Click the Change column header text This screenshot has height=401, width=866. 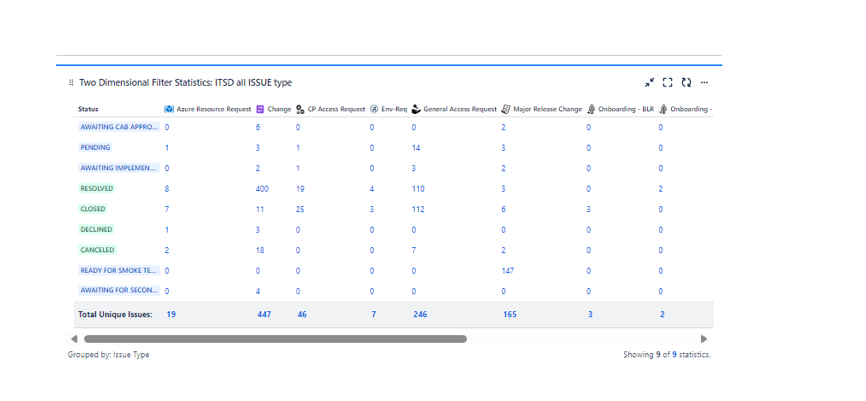279,109
